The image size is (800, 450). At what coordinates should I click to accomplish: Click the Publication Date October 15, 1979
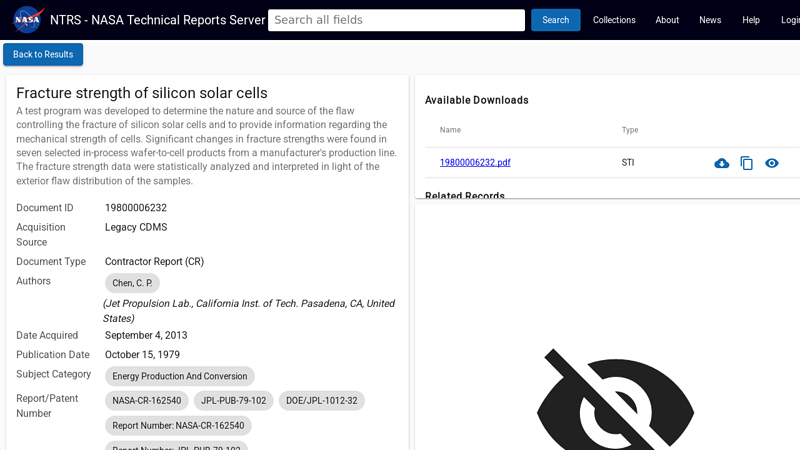coord(142,355)
